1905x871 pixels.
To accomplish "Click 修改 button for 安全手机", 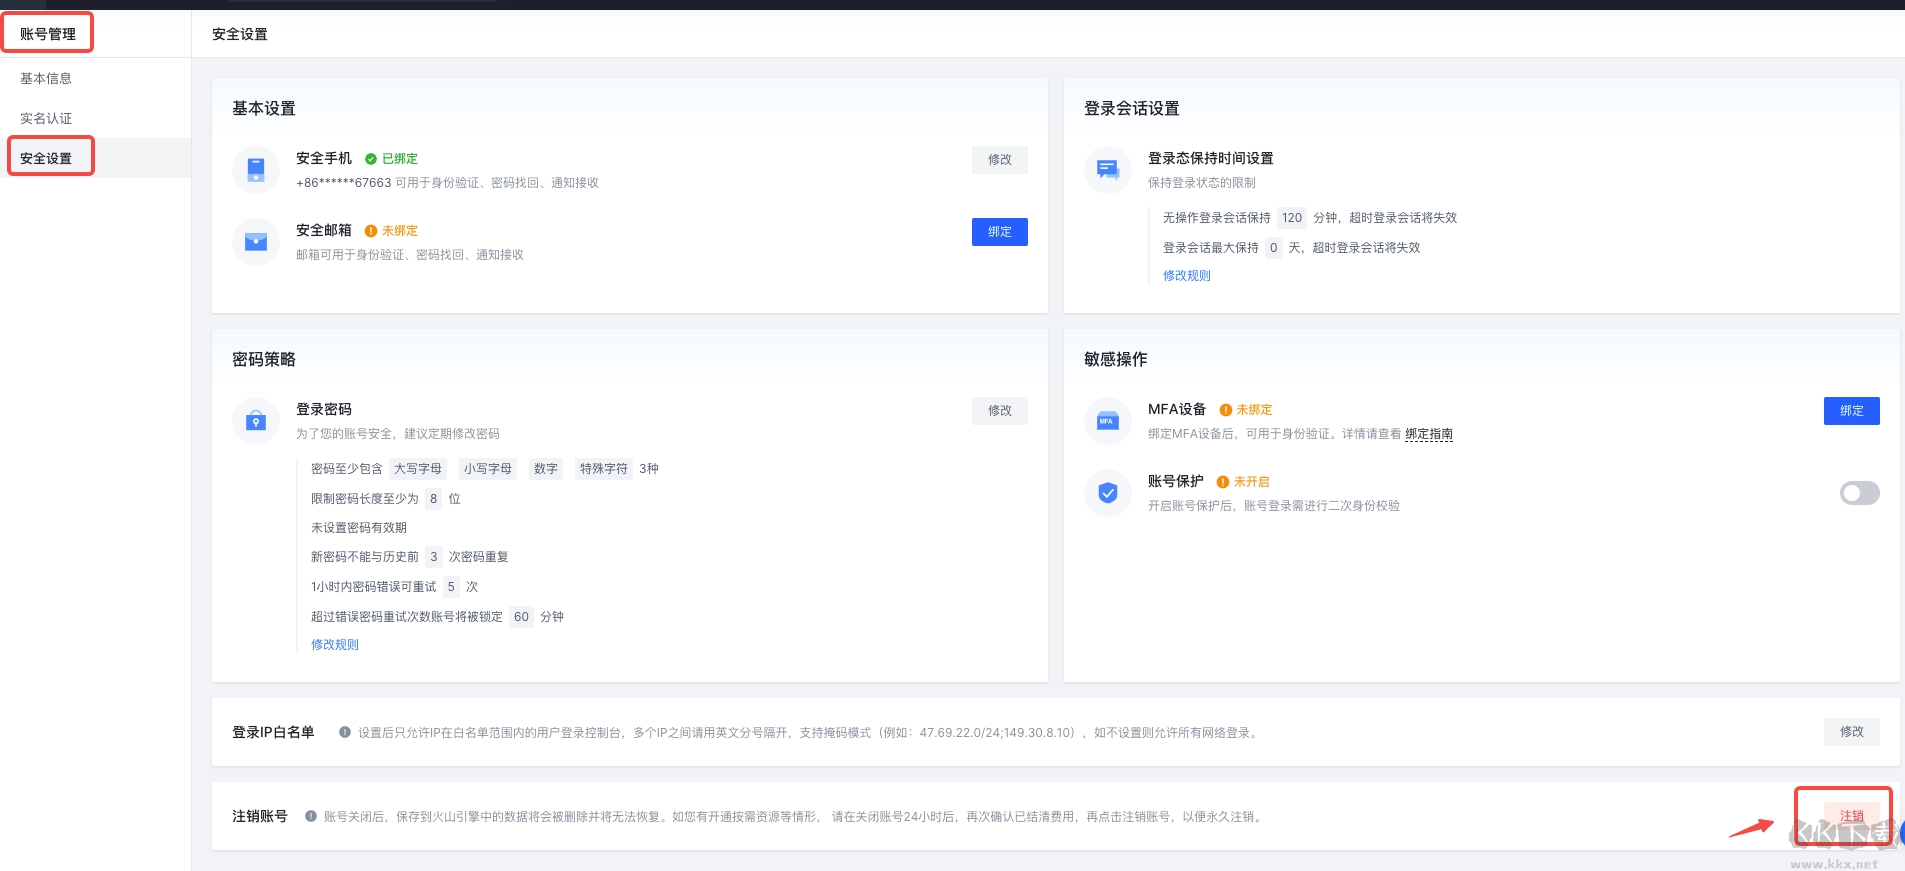I will [999, 160].
